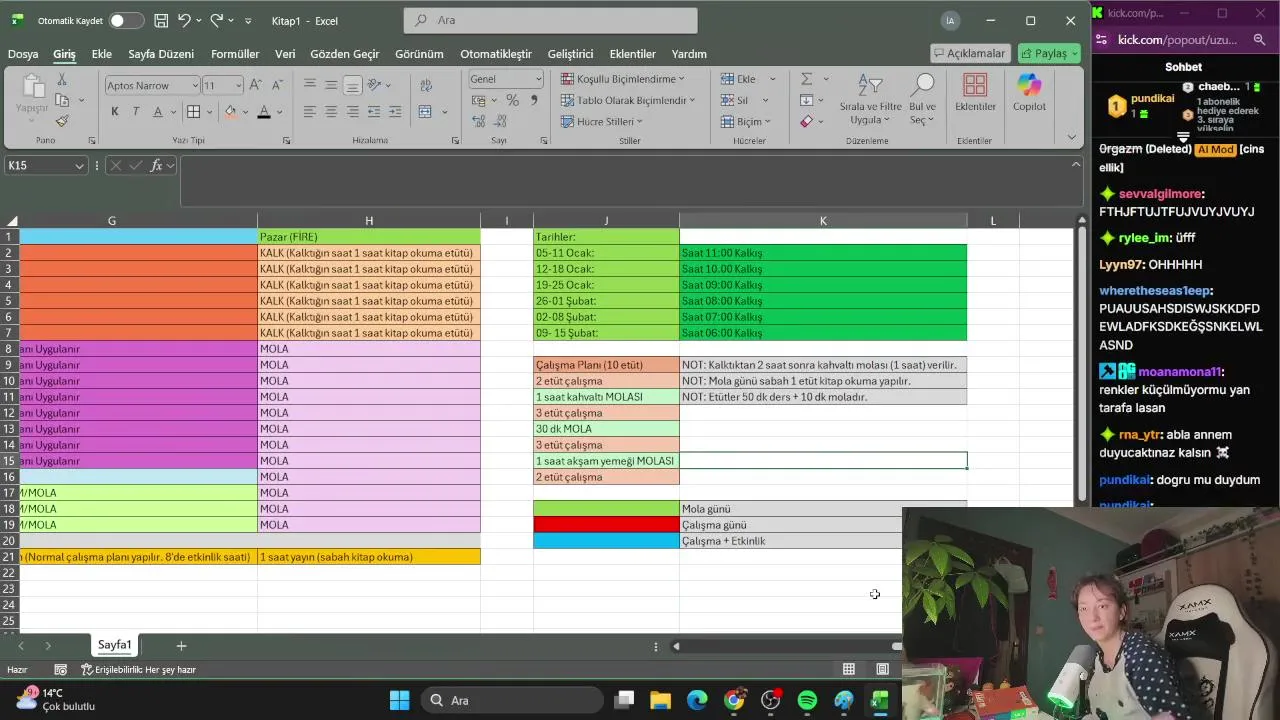Screen dimensions: 1280x720
Task: Open the Copilot button
Action: (1029, 92)
